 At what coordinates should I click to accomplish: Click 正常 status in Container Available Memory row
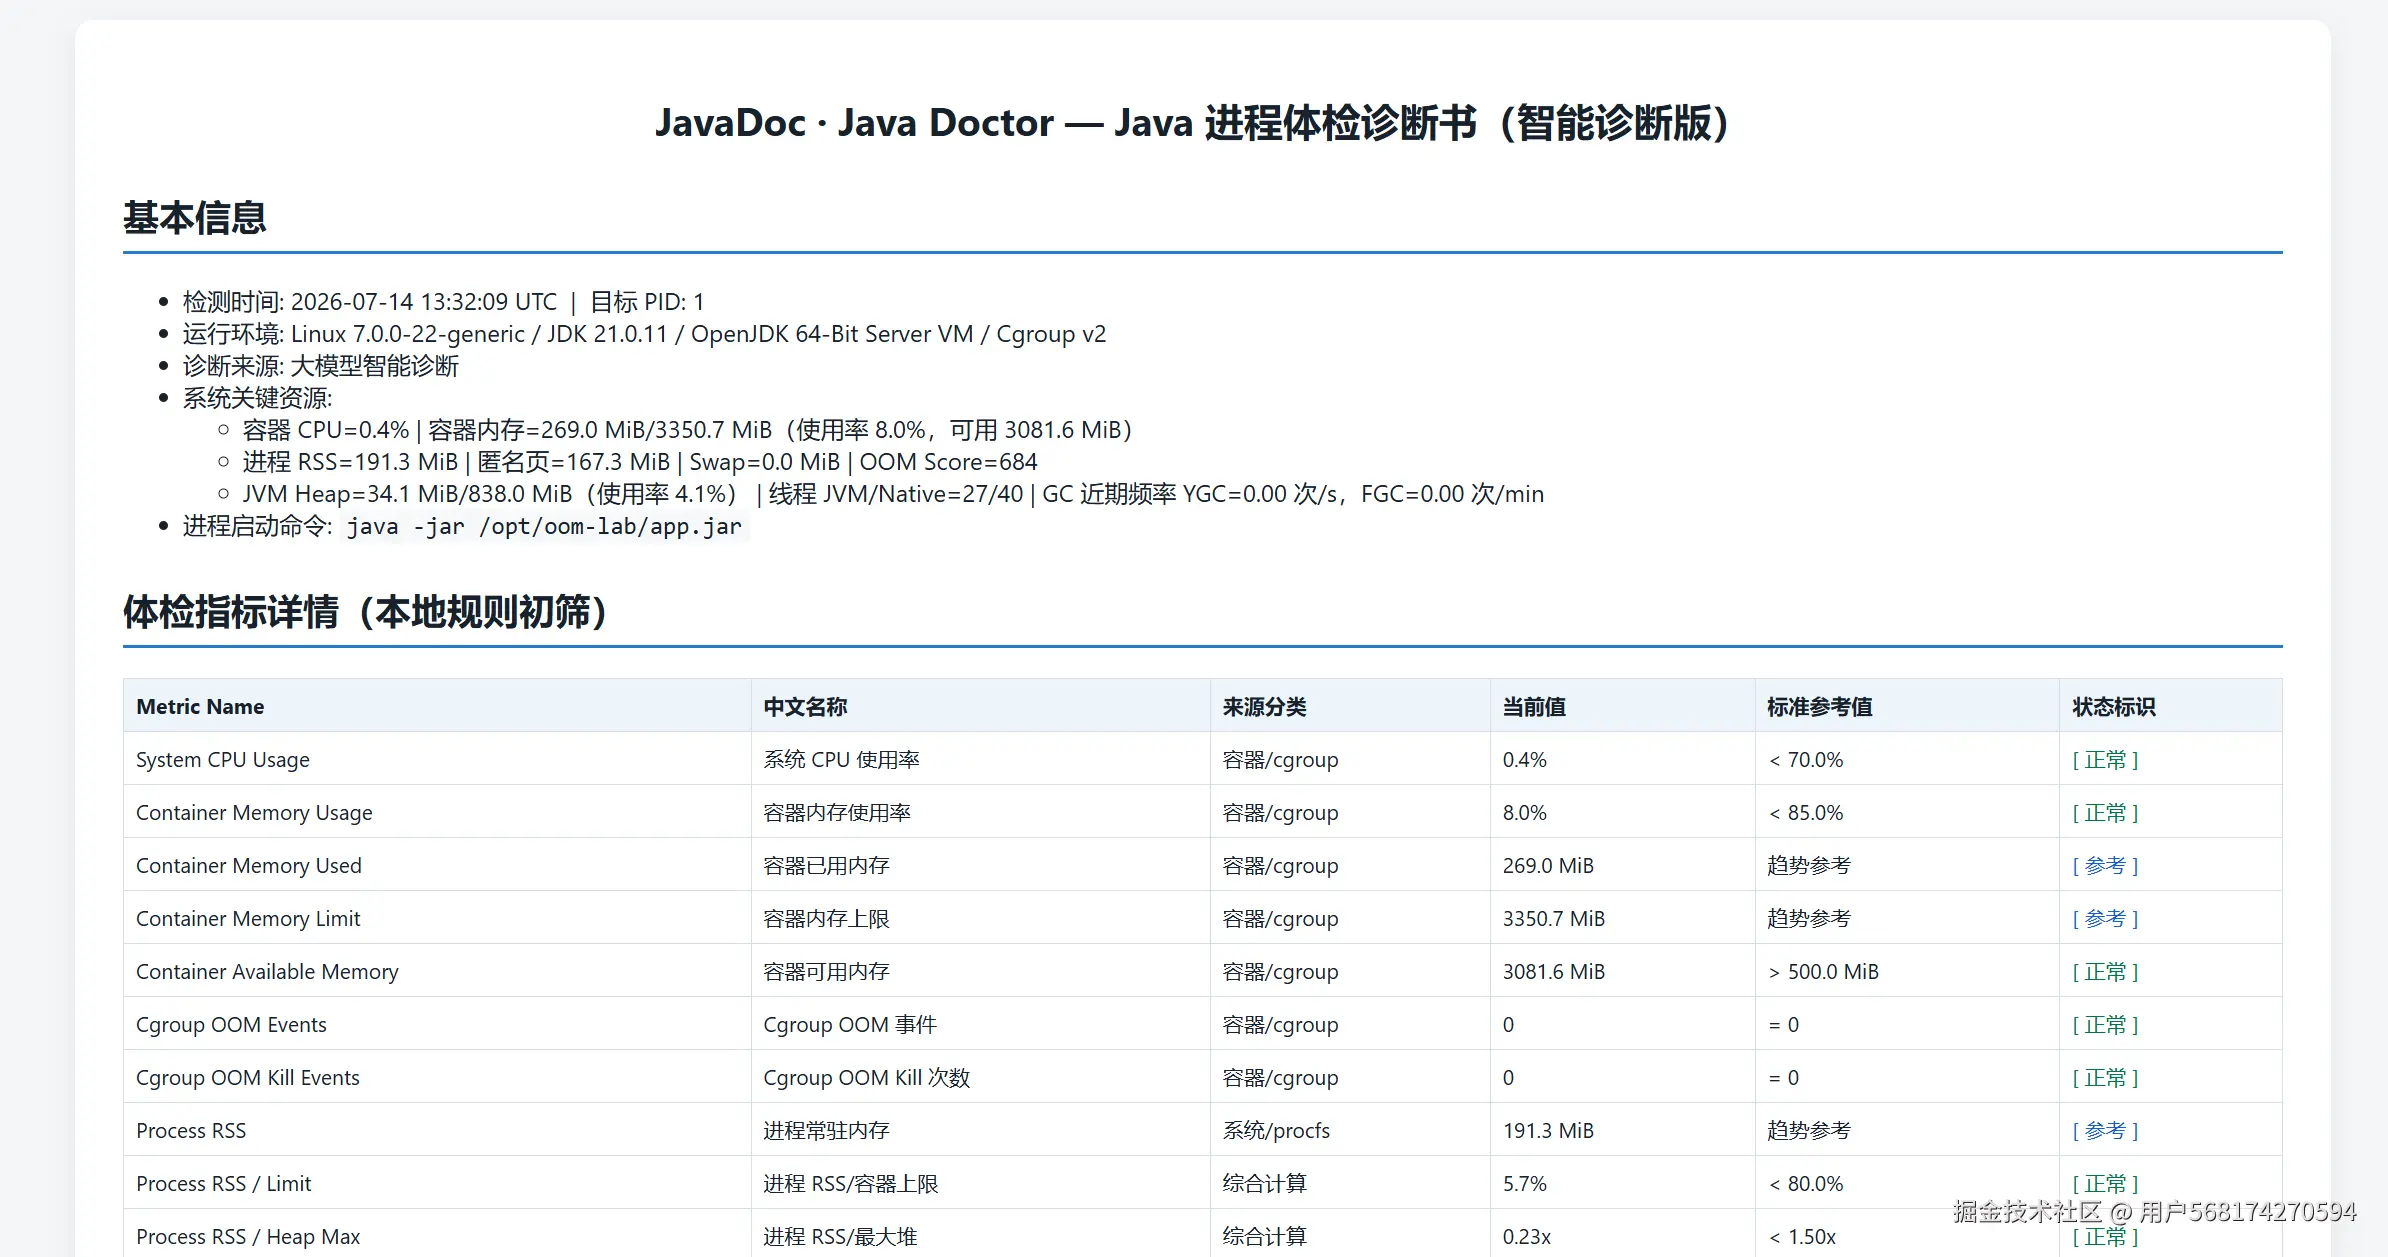[2105, 971]
